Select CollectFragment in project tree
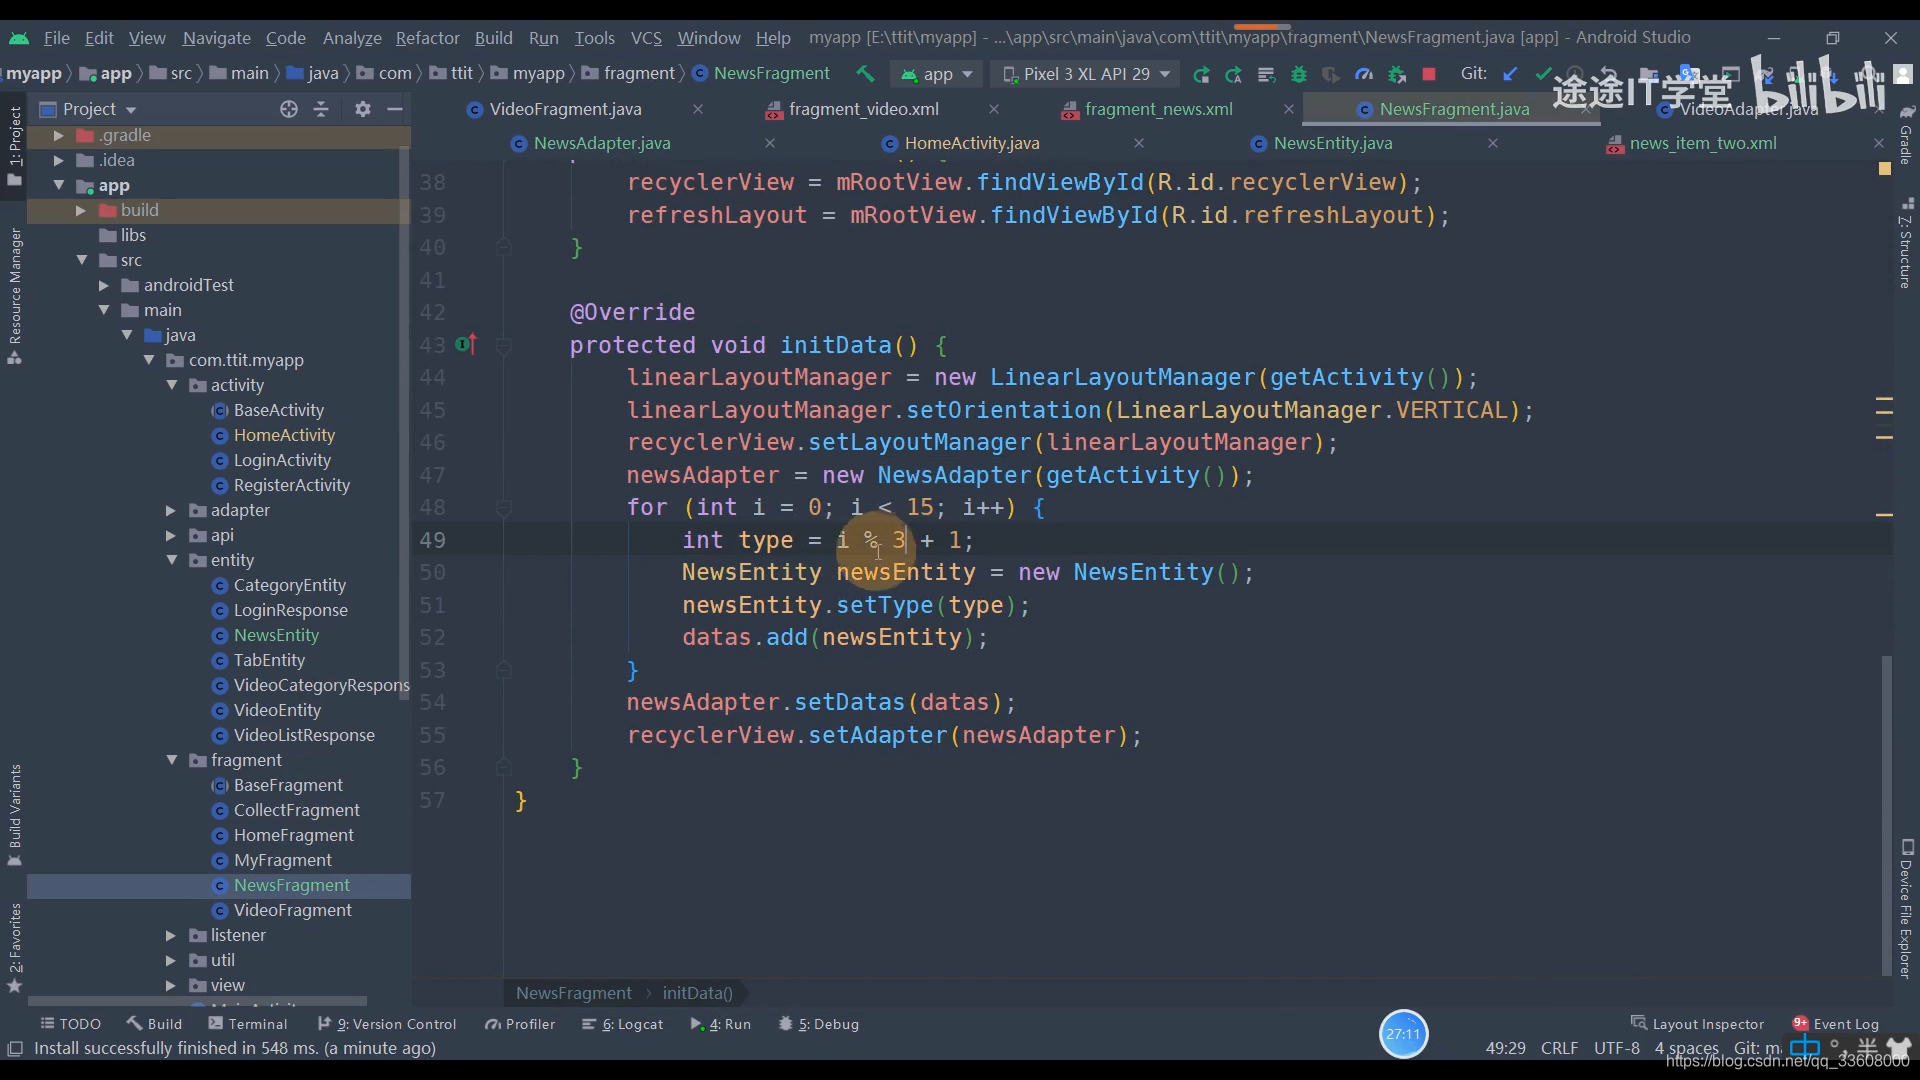1920x1080 pixels. tap(296, 810)
